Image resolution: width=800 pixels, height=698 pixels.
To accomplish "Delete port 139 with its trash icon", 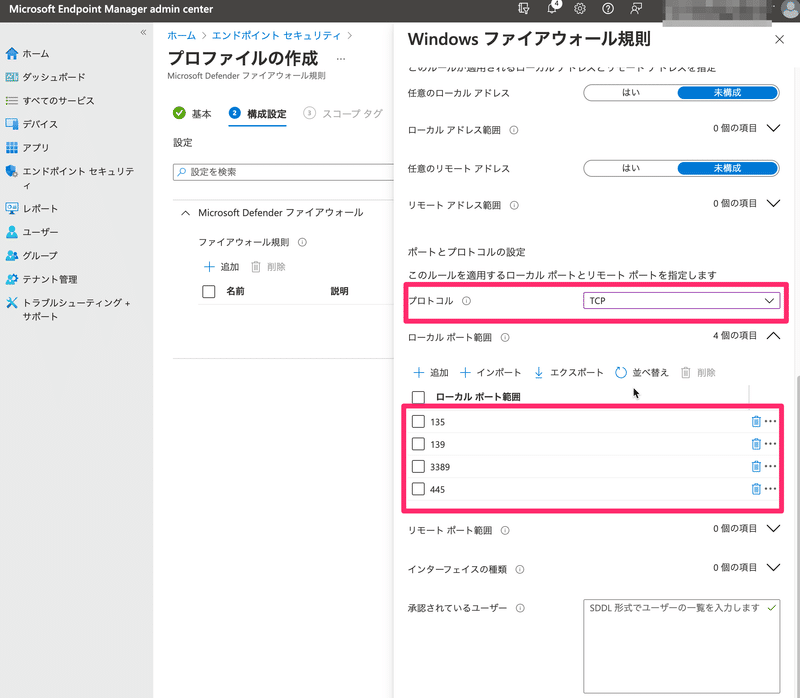I will (x=756, y=444).
